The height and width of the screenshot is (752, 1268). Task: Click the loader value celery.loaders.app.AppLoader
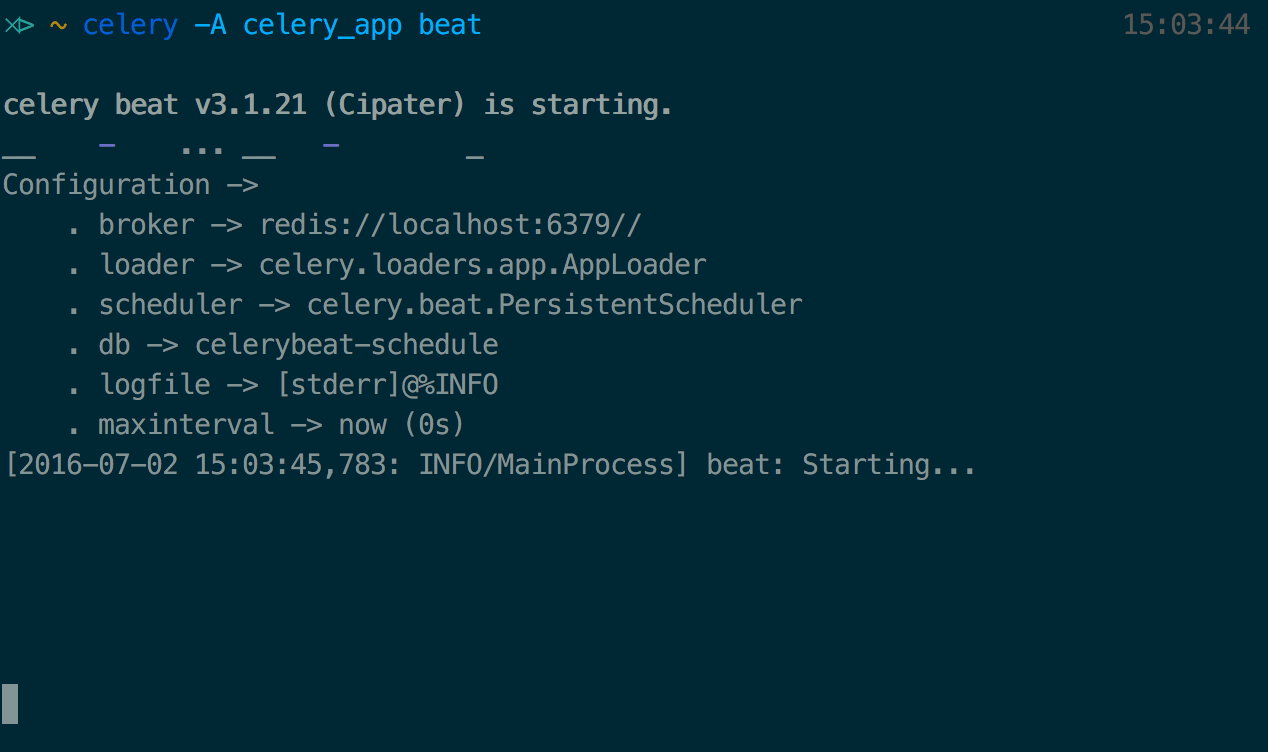pyautogui.click(x=482, y=265)
